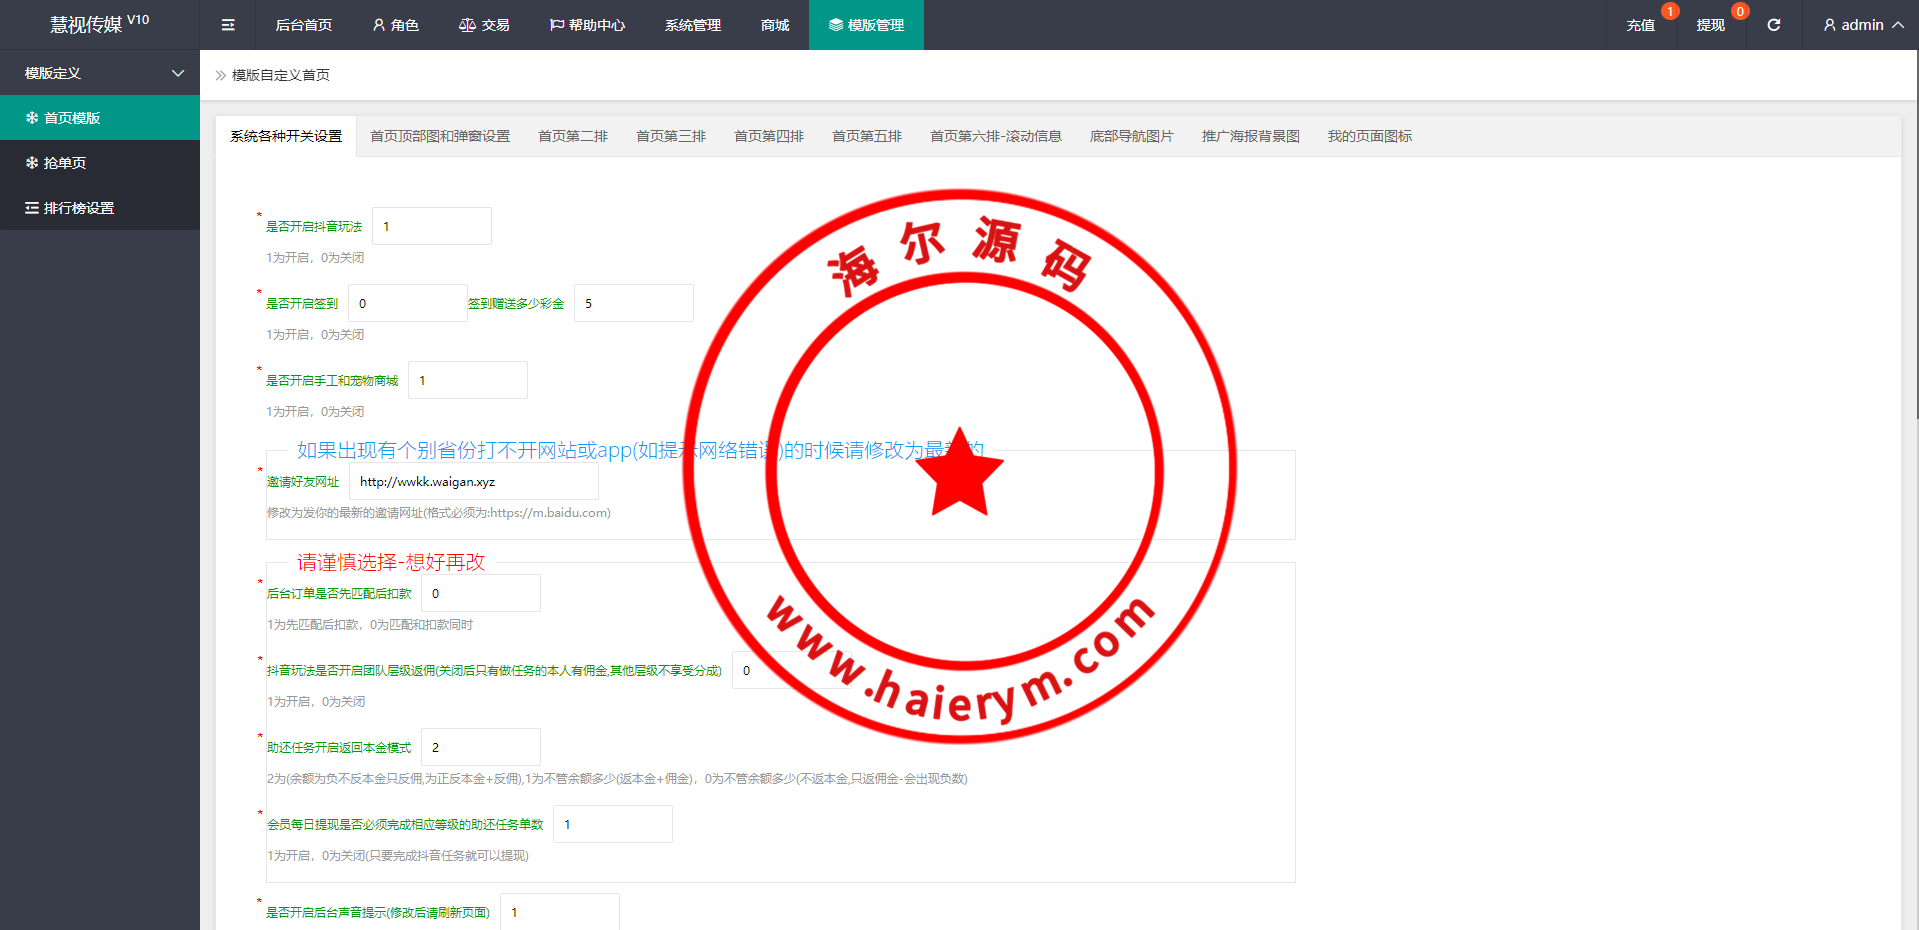Expand the admin user dropdown
The image size is (1919, 930).
point(1862,25)
